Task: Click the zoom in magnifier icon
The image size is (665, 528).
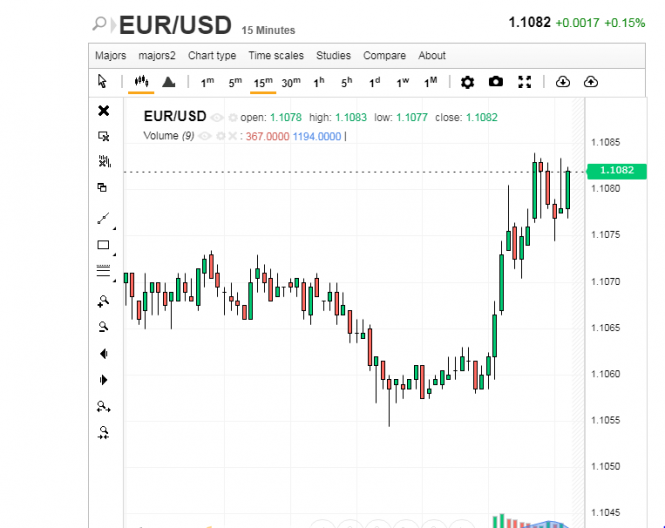Action: [x=103, y=301]
